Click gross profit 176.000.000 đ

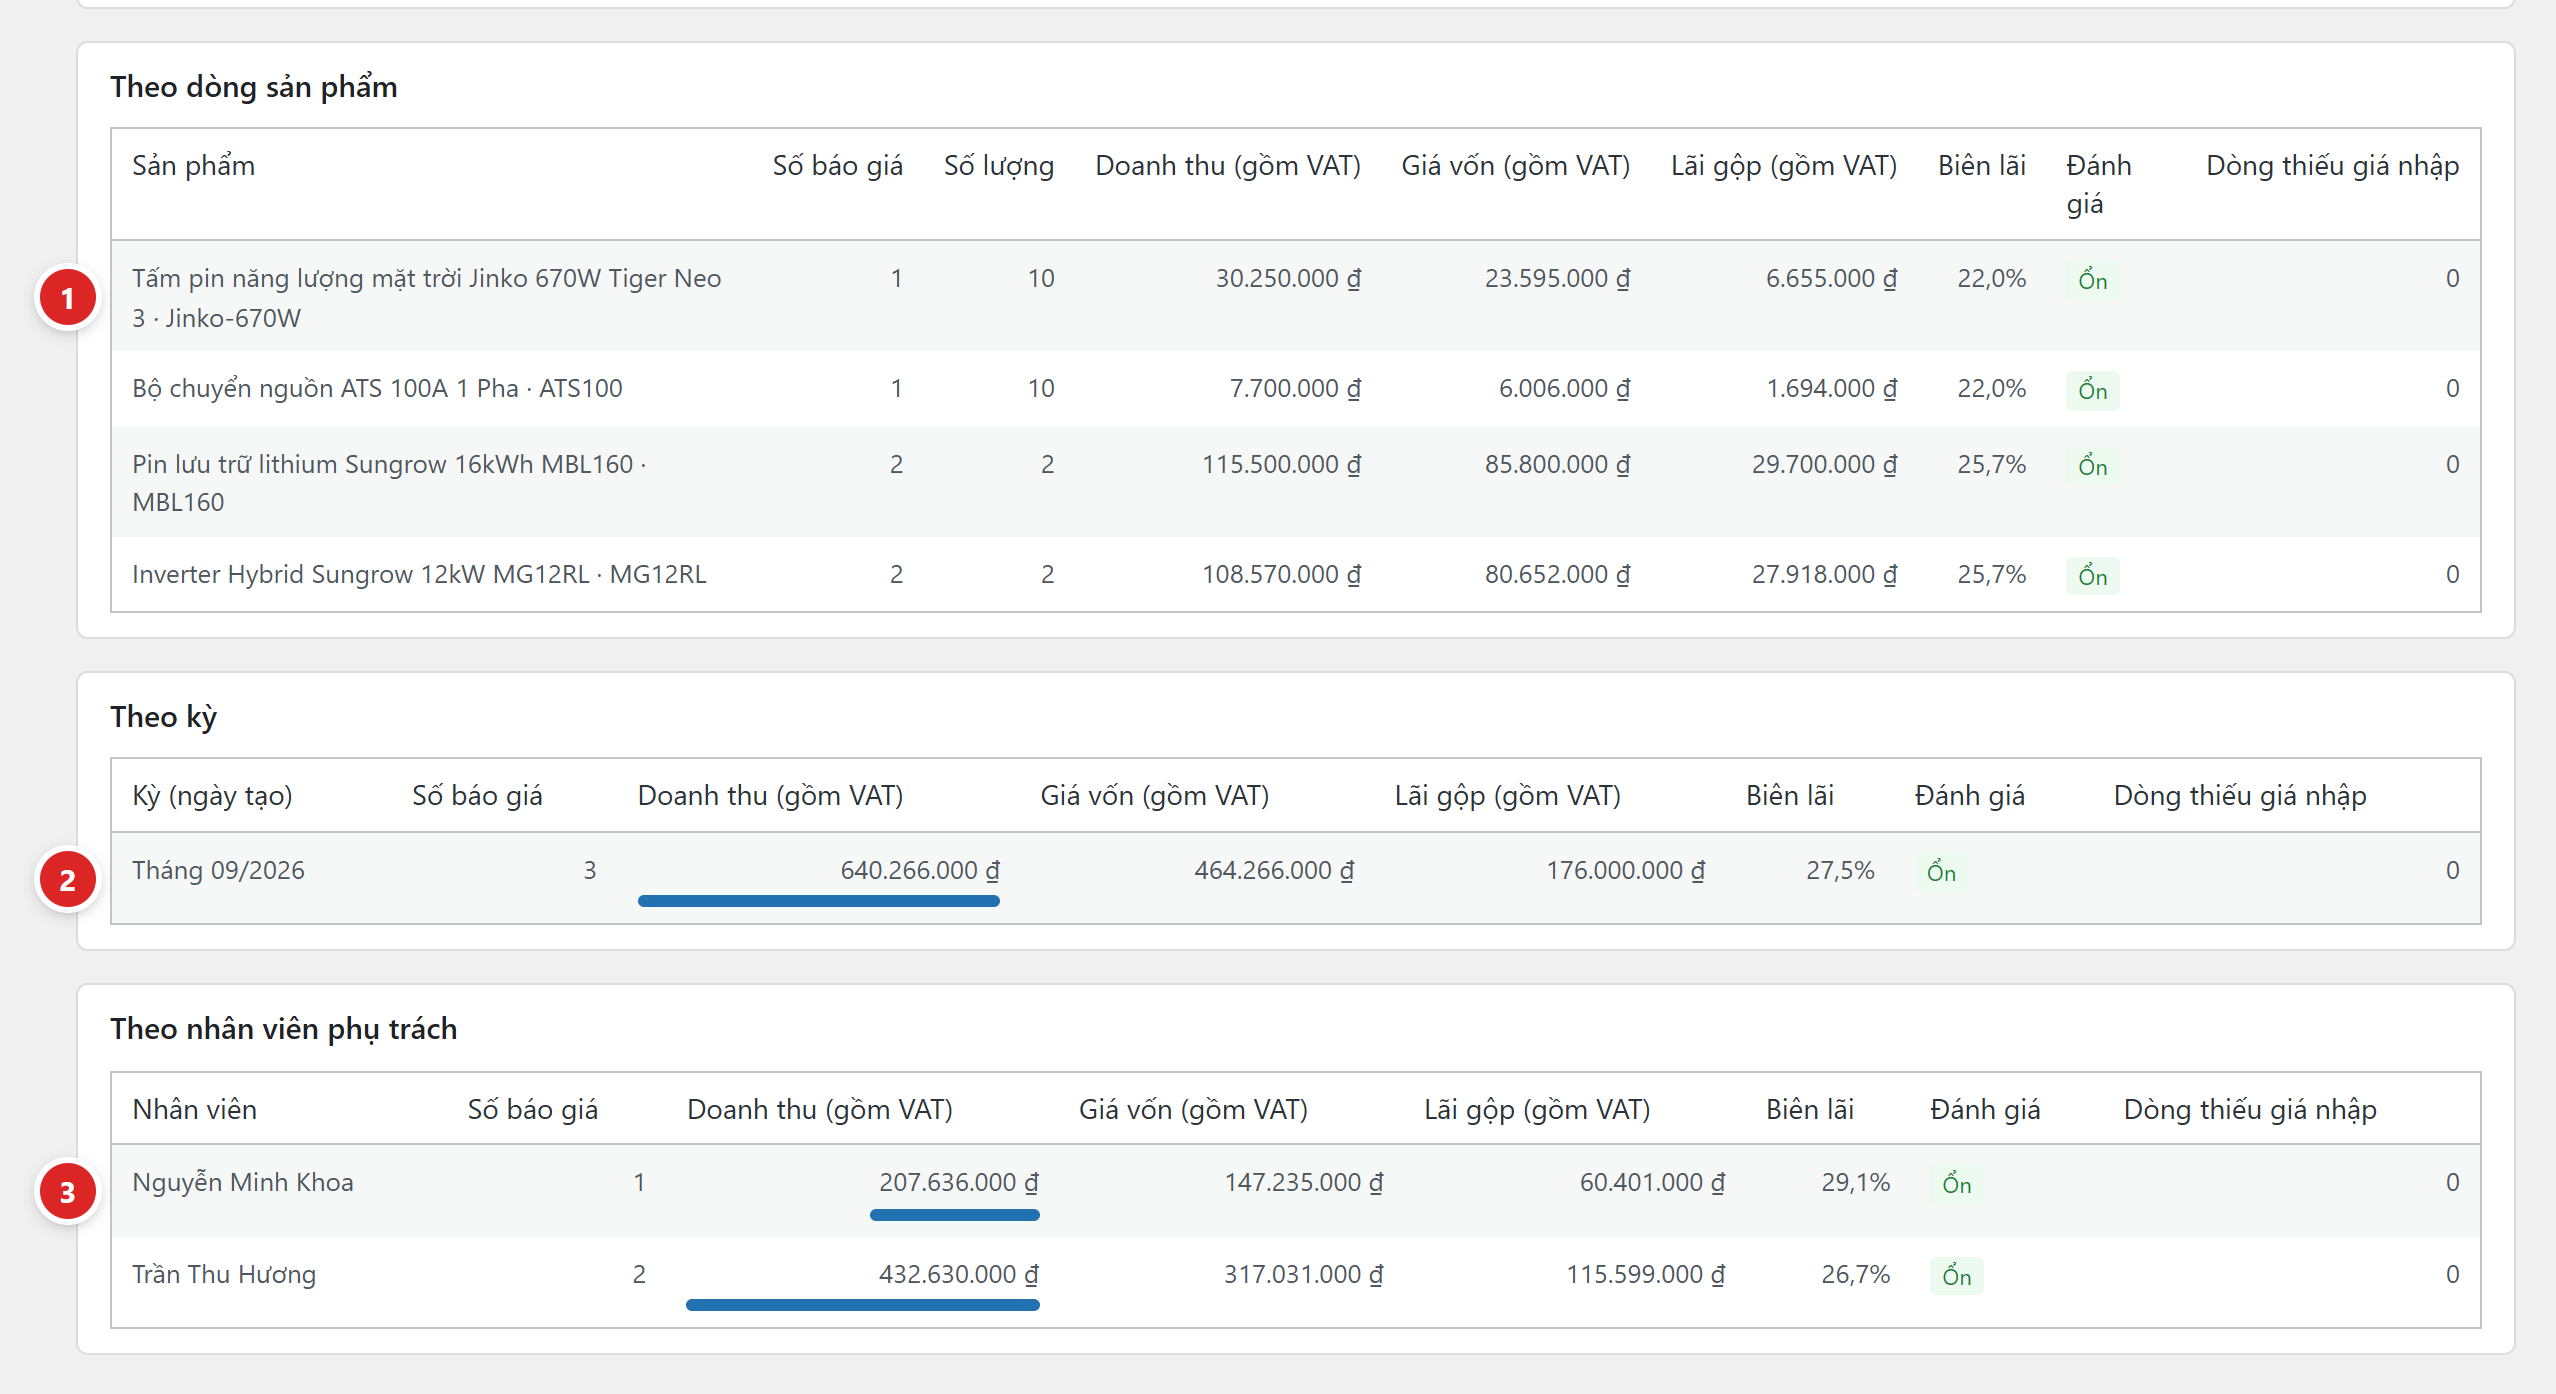tap(1625, 870)
